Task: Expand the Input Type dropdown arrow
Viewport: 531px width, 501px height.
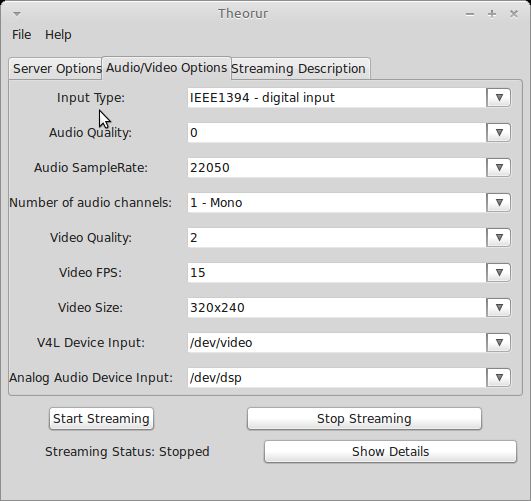Action: [x=498, y=98]
